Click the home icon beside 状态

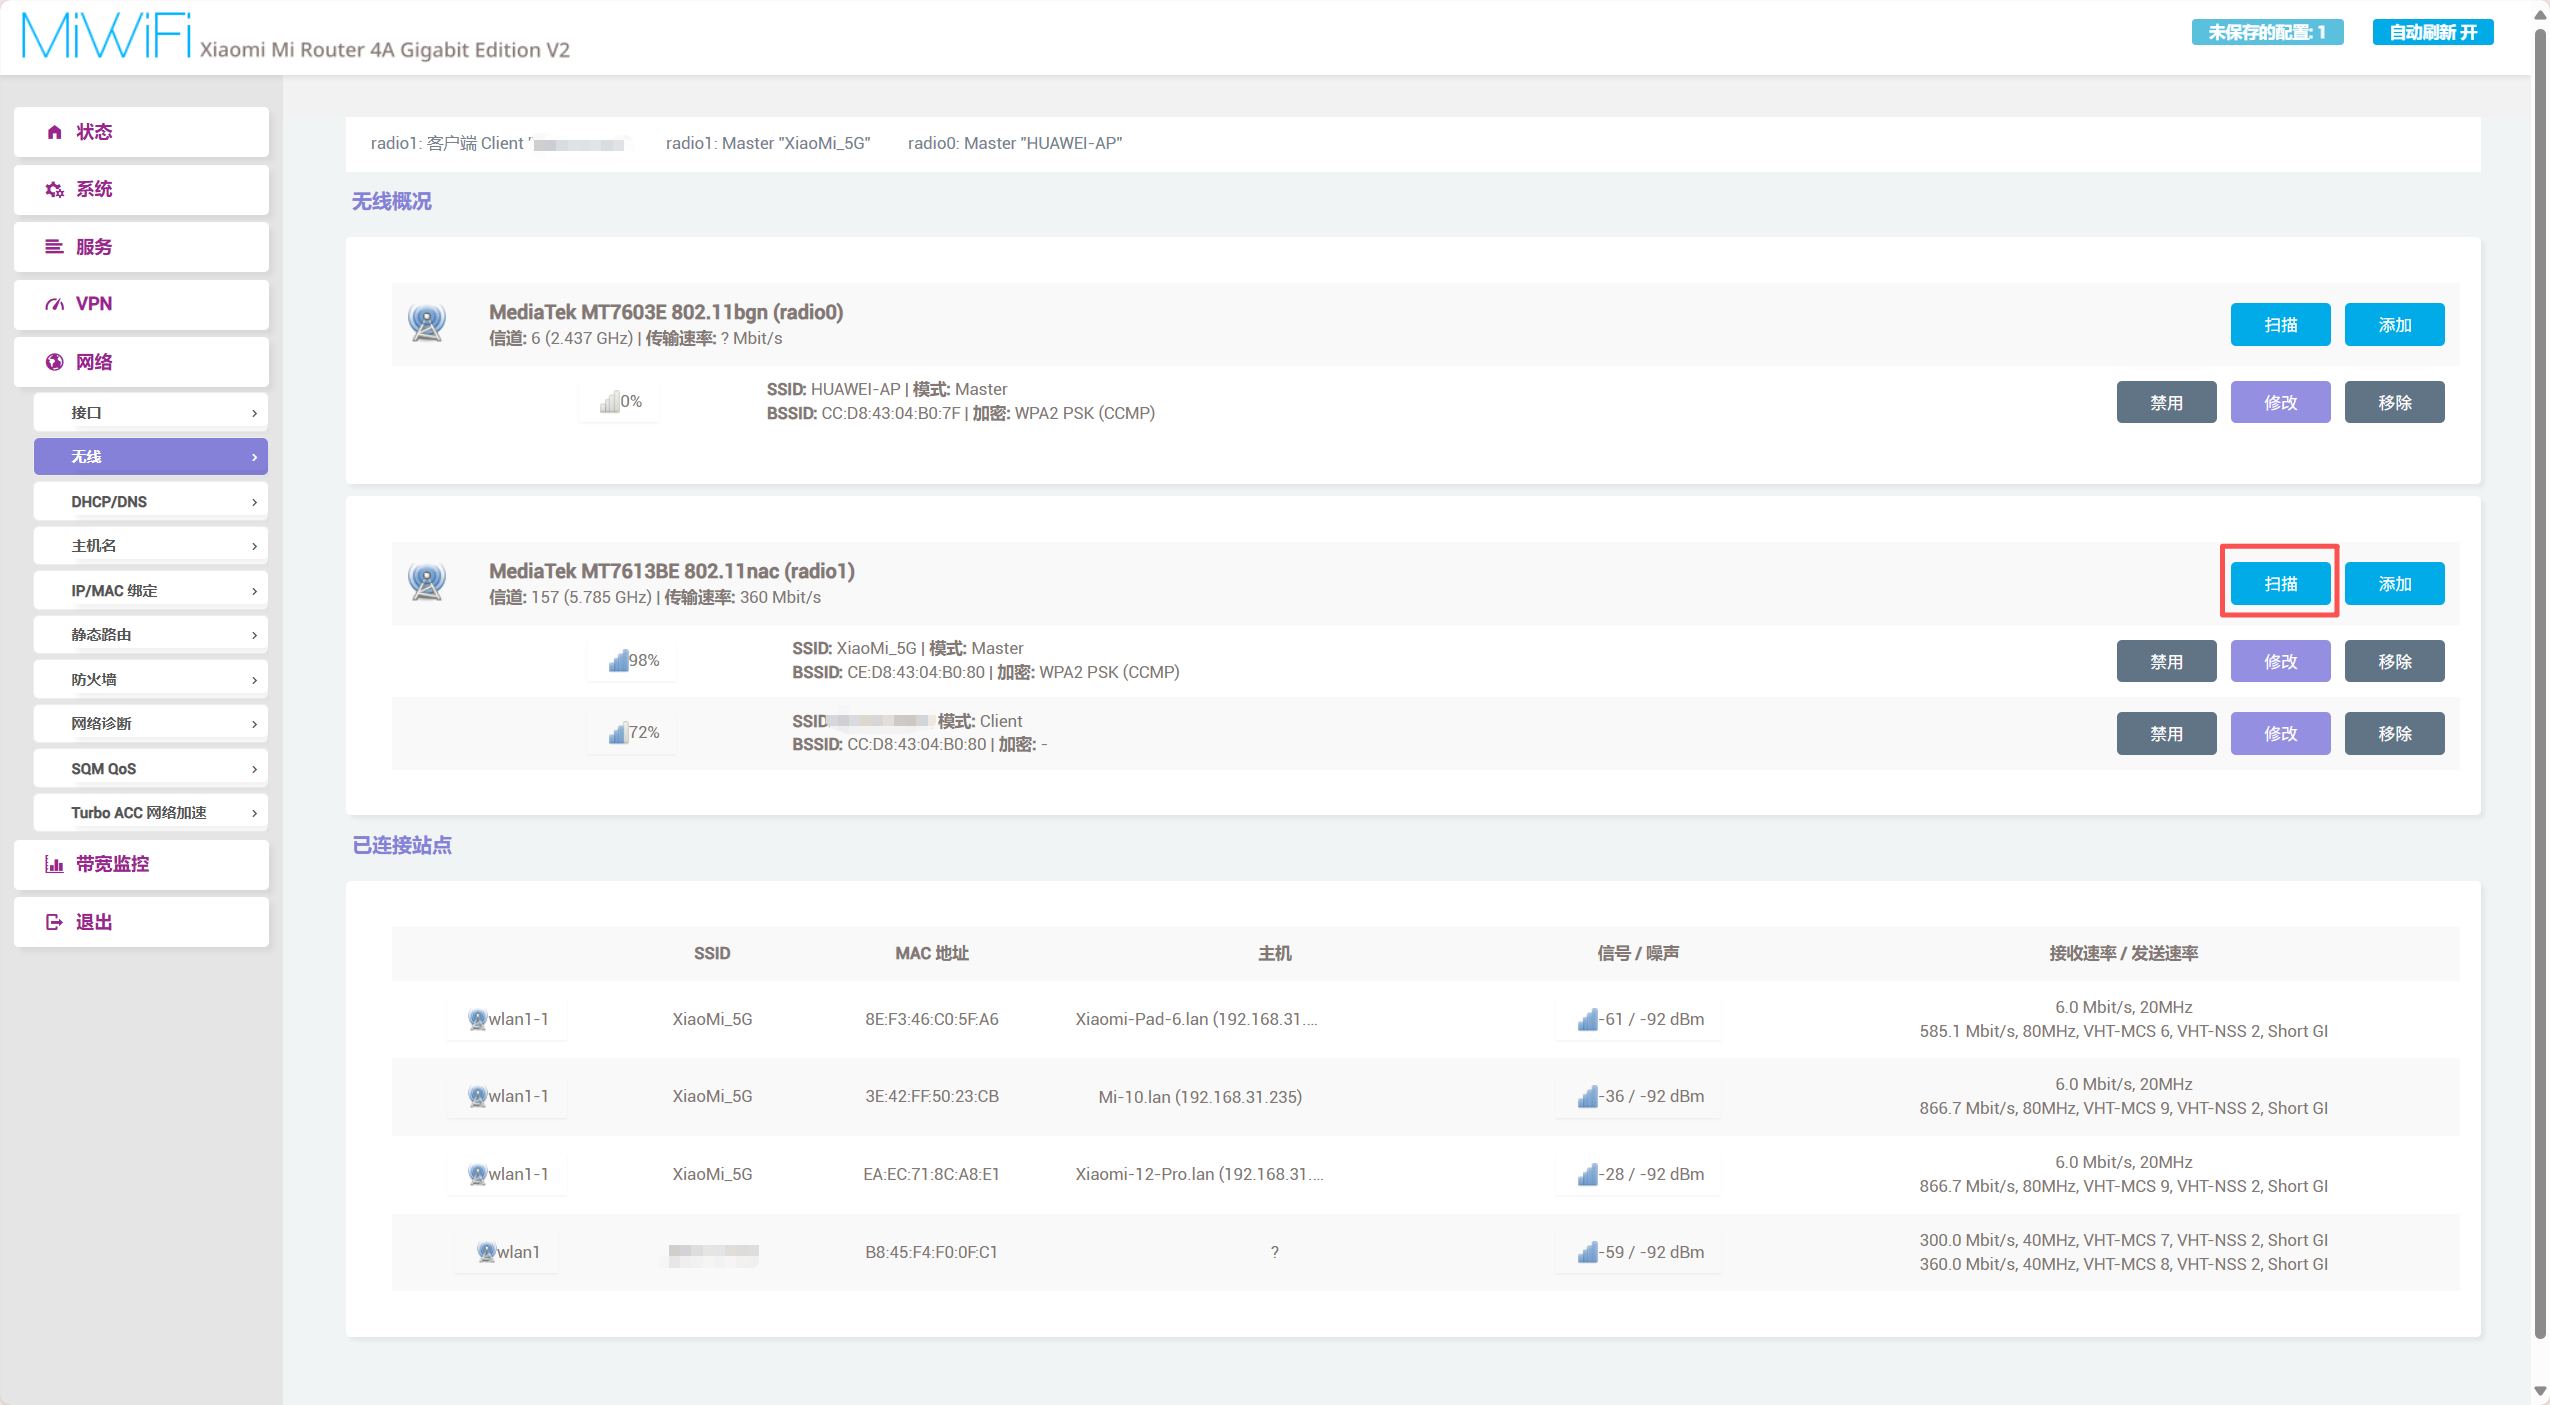[x=55, y=132]
